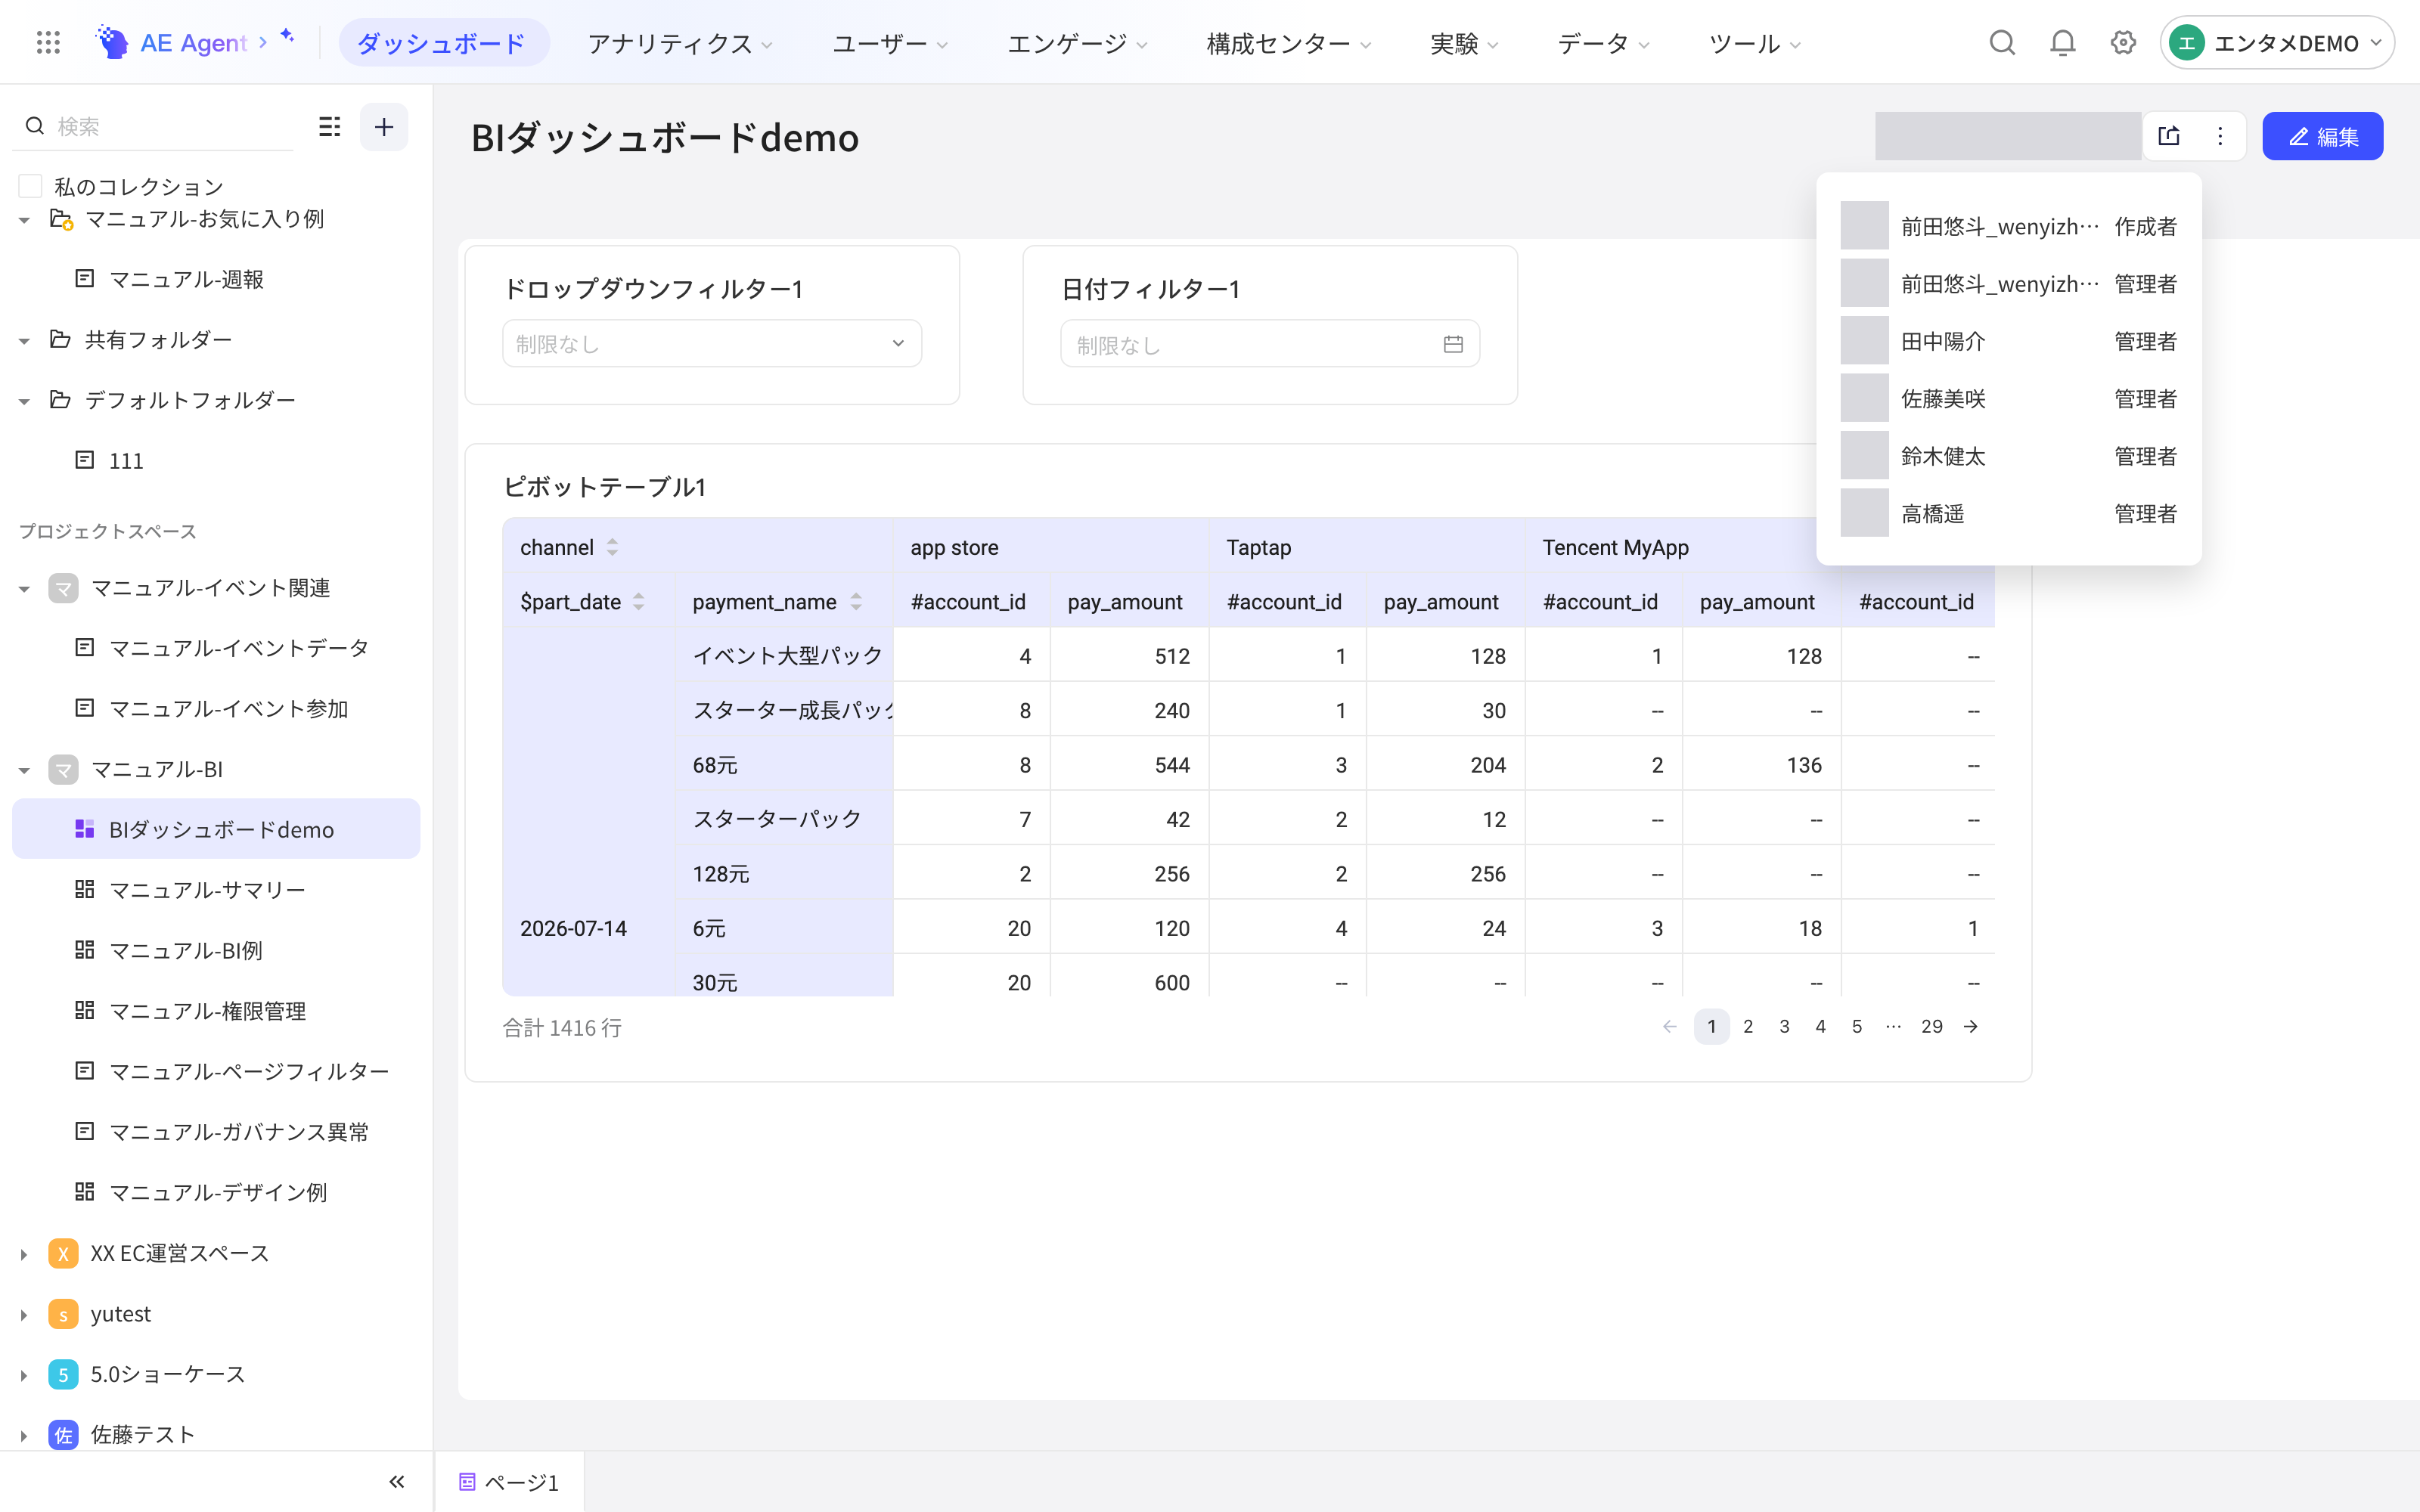Go to pagination page 2
The width and height of the screenshot is (2420, 1512).
pyautogui.click(x=1748, y=1026)
